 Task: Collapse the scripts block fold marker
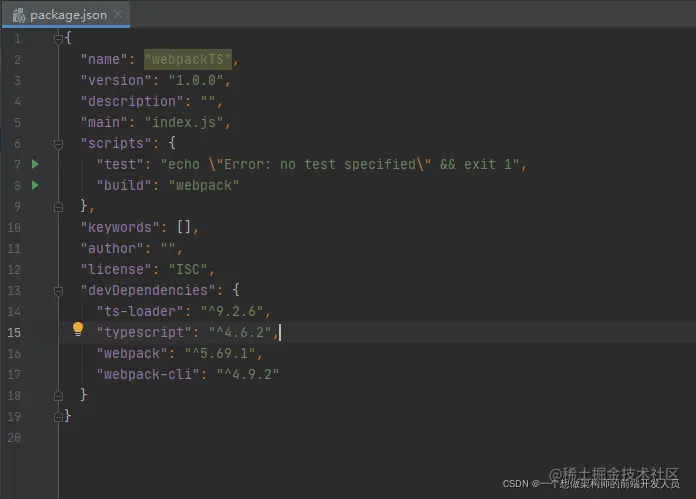[58, 144]
